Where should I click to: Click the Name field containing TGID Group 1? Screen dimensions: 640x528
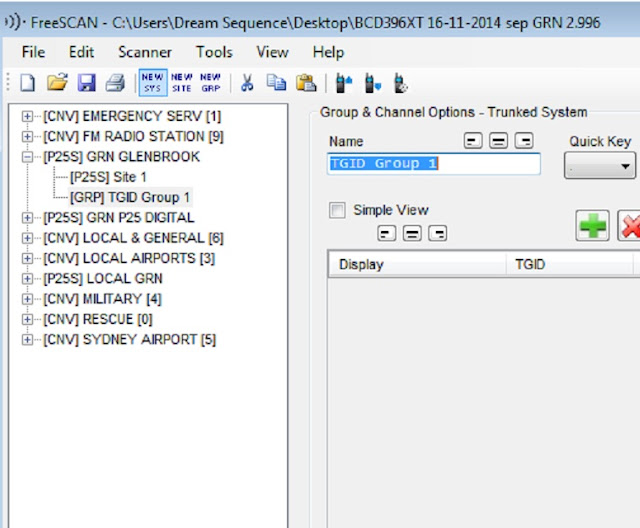[x=434, y=164]
